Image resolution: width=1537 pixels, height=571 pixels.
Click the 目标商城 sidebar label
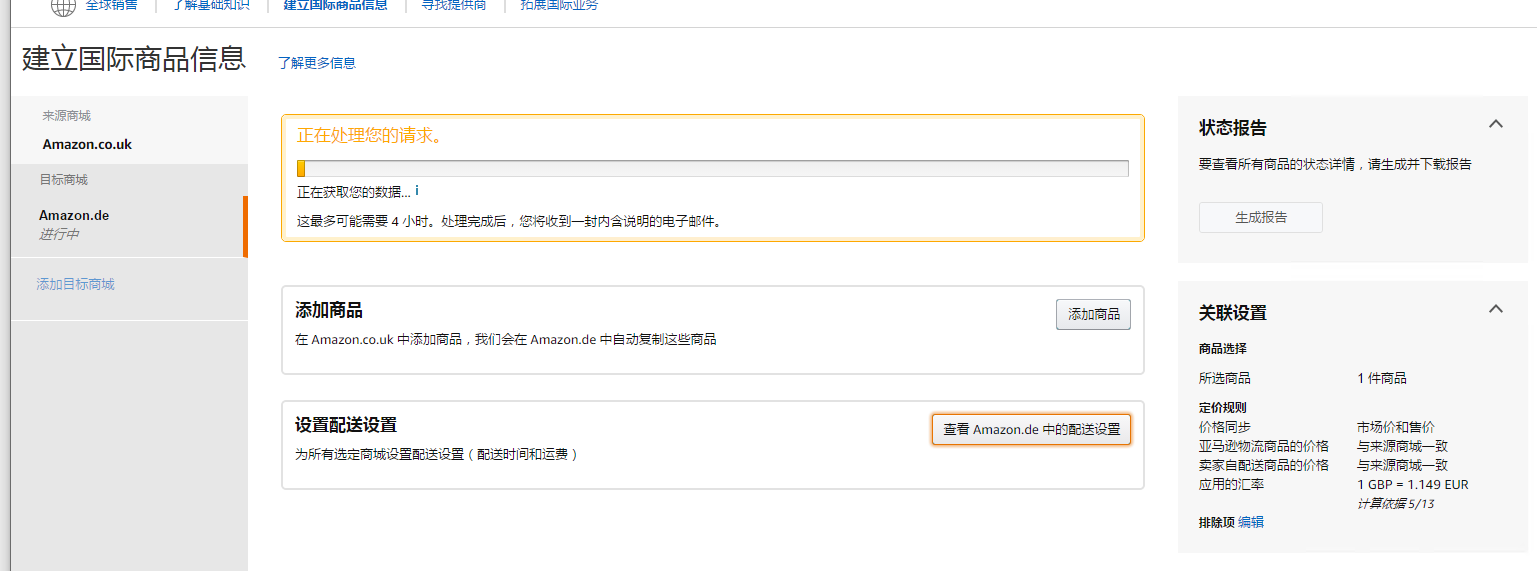pyautogui.click(x=63, y=180)
